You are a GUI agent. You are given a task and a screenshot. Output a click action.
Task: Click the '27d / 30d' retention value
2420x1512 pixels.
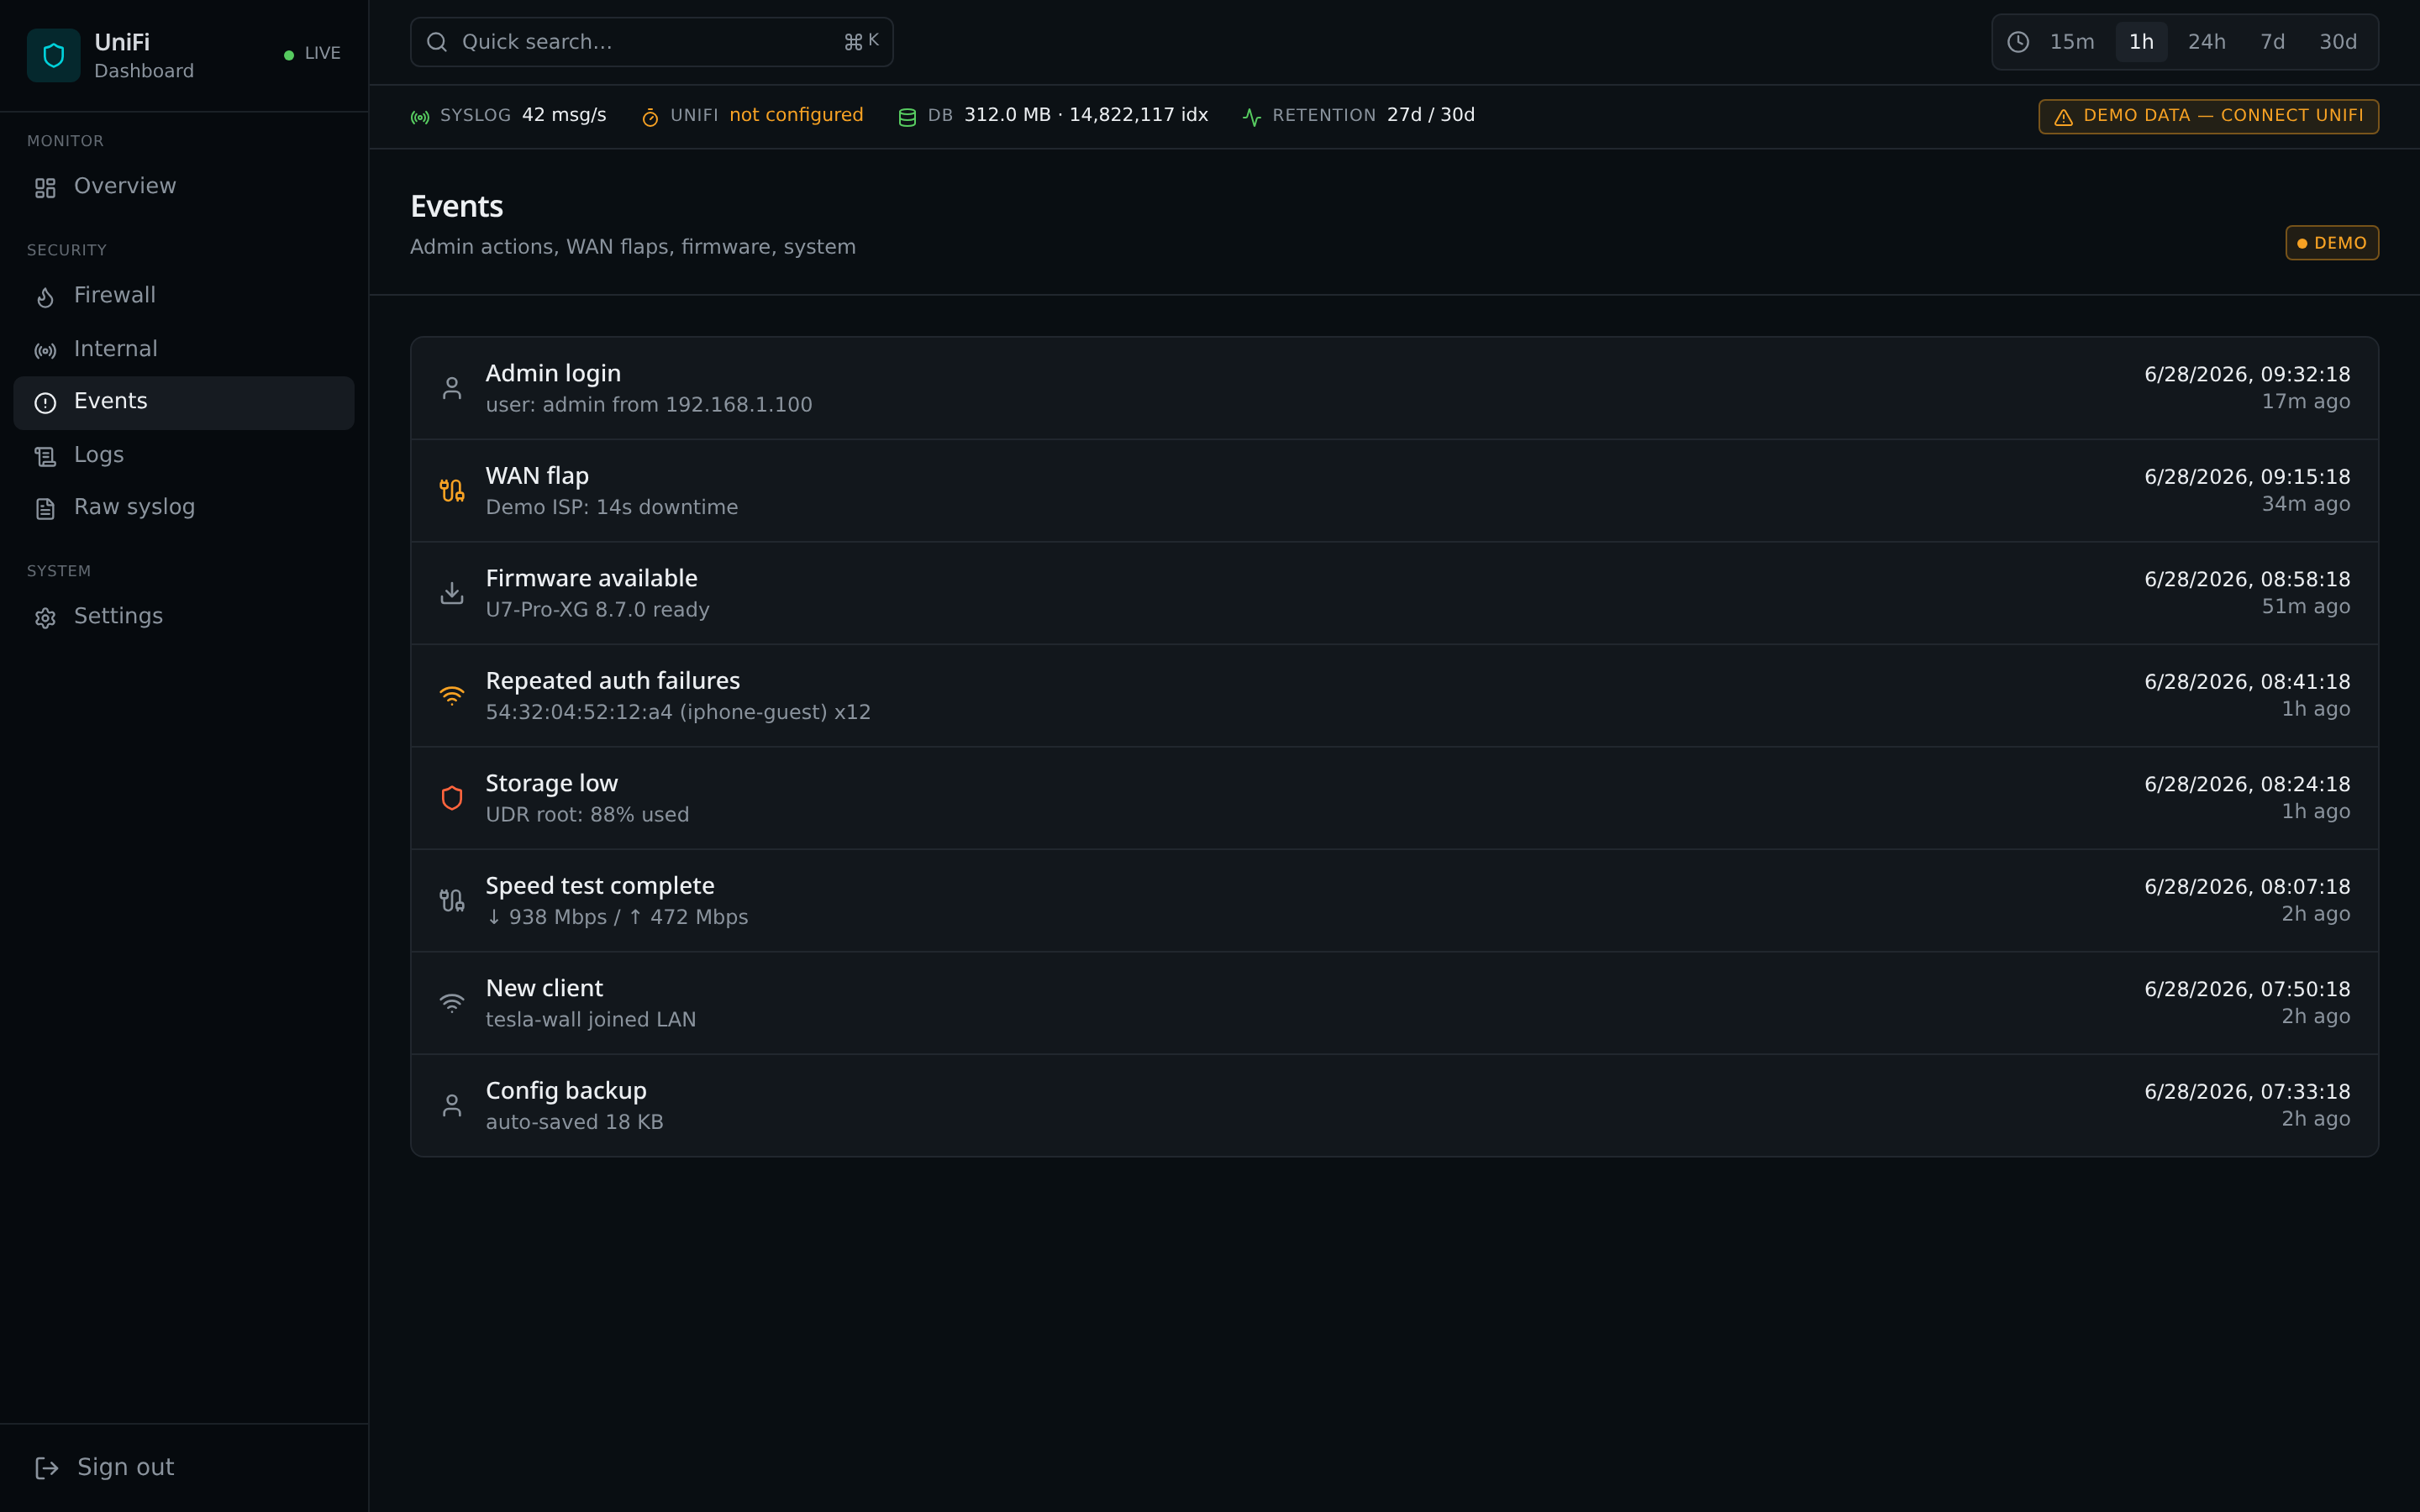[1430, 115]
